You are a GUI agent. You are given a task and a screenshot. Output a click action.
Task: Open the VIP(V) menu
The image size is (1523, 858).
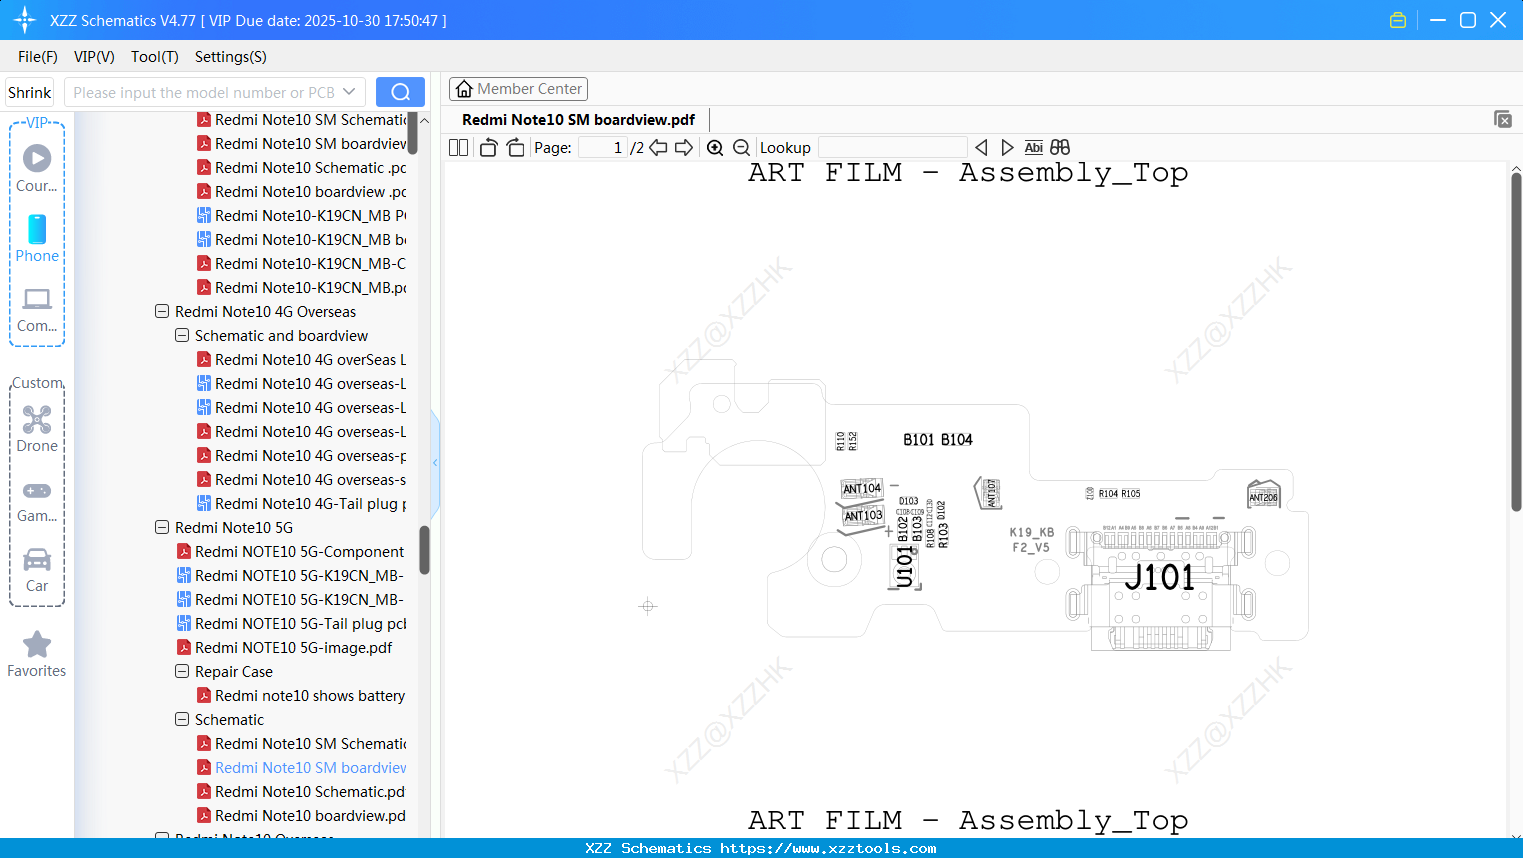click(x=94, y=57)
